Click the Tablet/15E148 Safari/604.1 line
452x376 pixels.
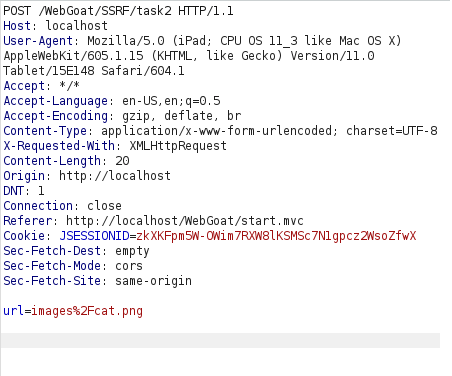pyautogui.click(x=94, y=71)
